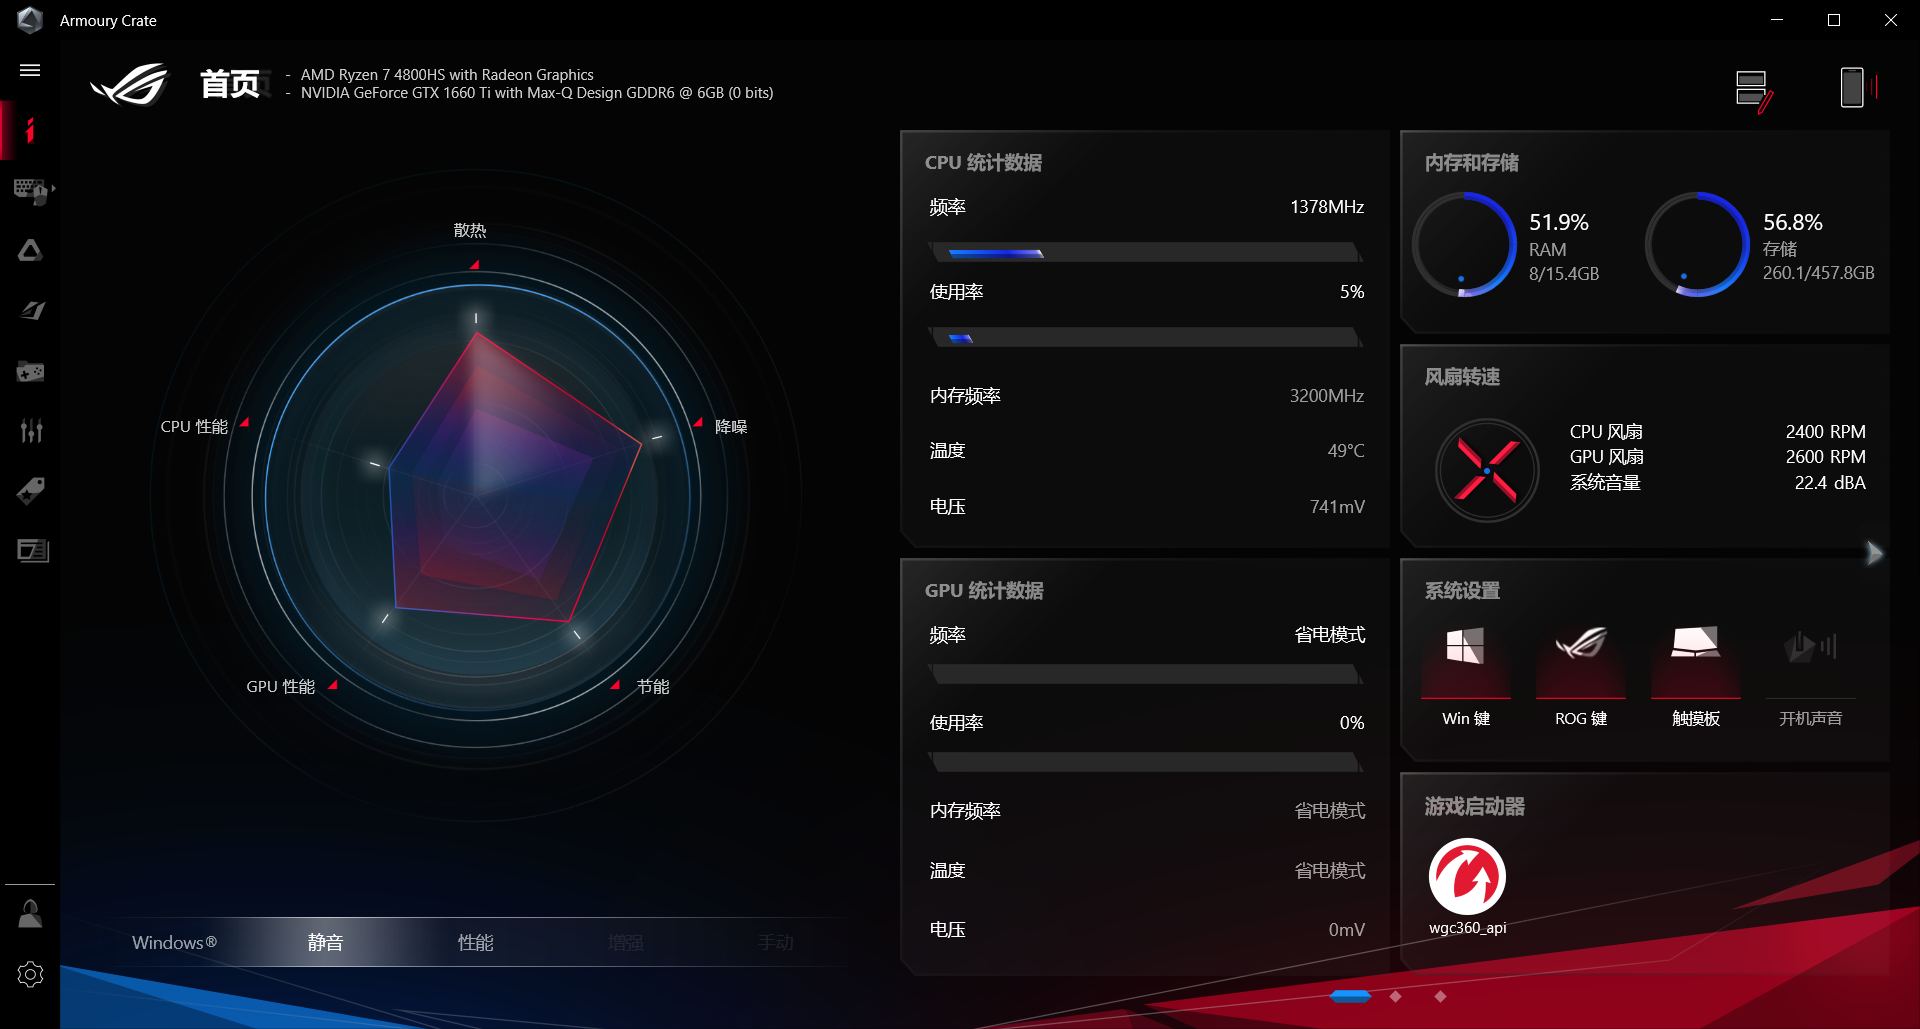The image size is (1920, 1029).
Task: Click the 741mV CPU voltage value
Action: (1337, 507)
